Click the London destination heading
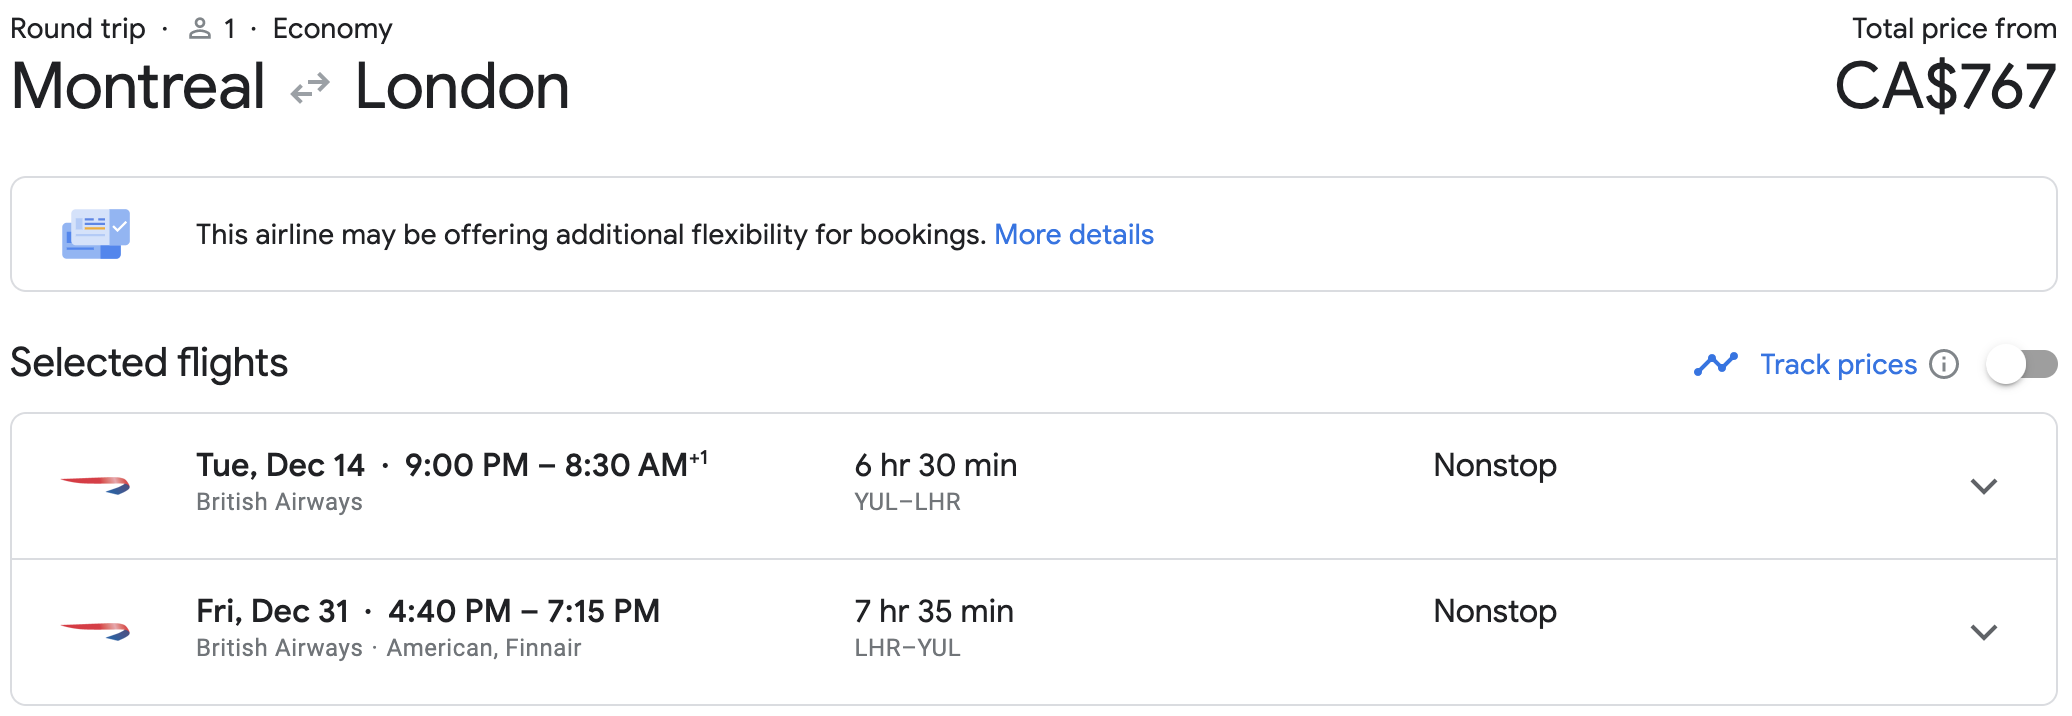 (462, 86)
